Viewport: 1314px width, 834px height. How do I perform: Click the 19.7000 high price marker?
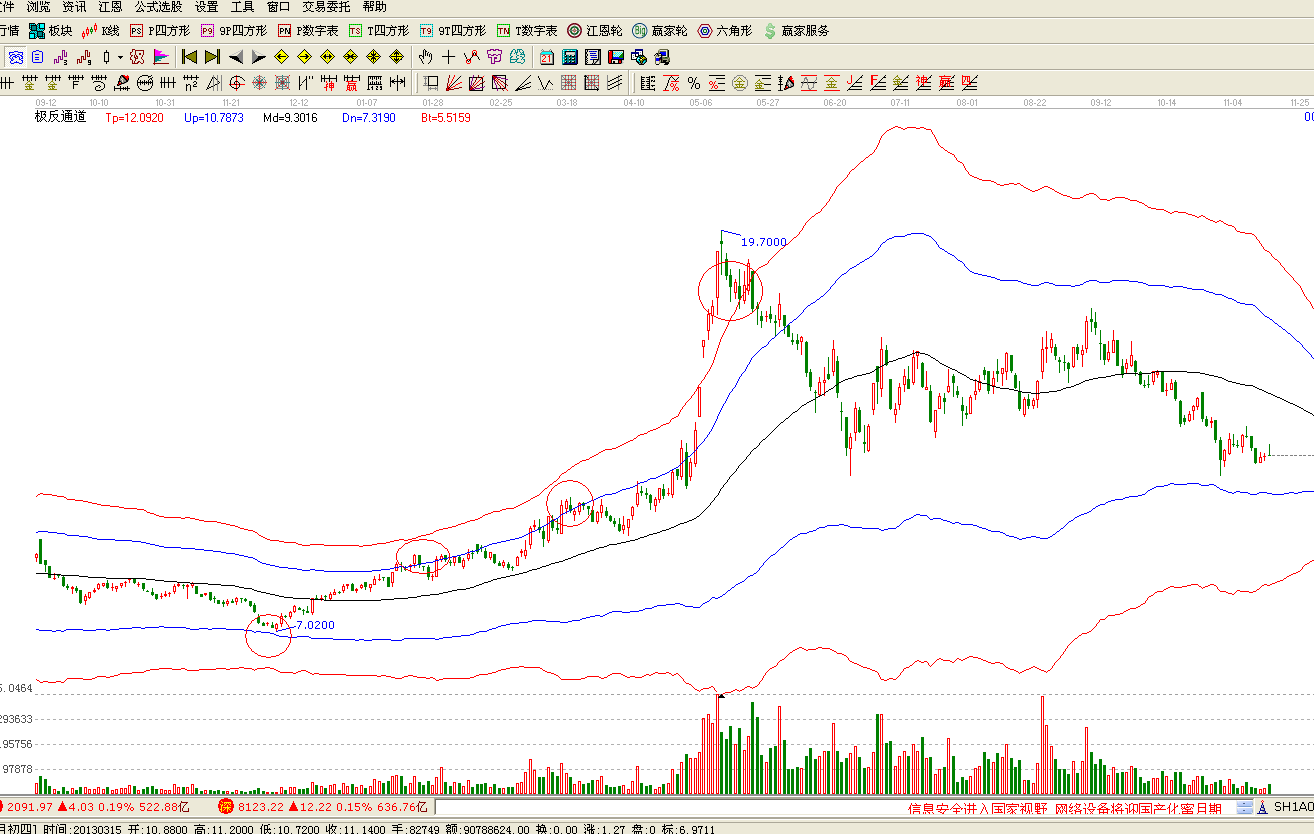[x=763, y=241]
